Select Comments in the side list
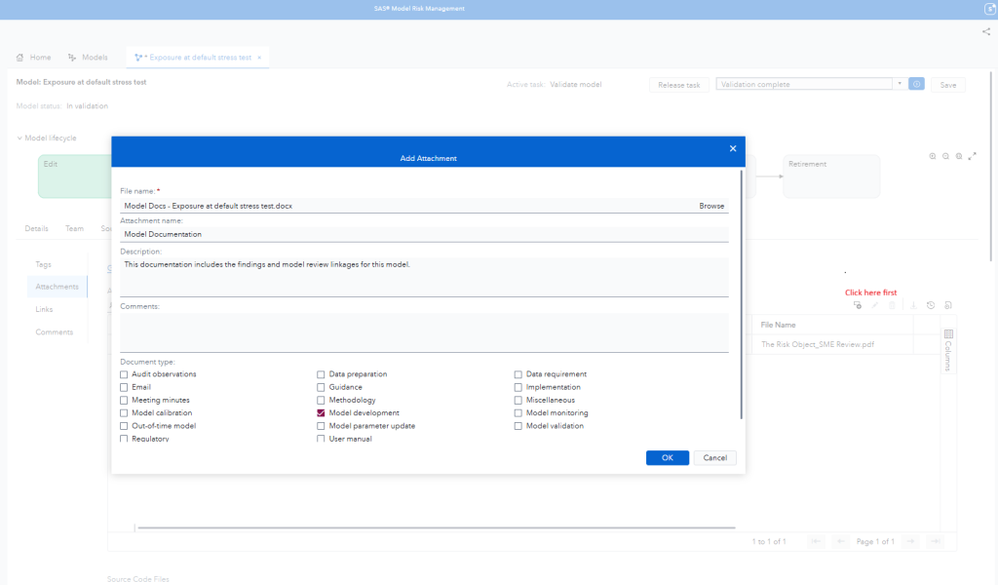The width and height of the screenshot is (998, 585). 54,332
